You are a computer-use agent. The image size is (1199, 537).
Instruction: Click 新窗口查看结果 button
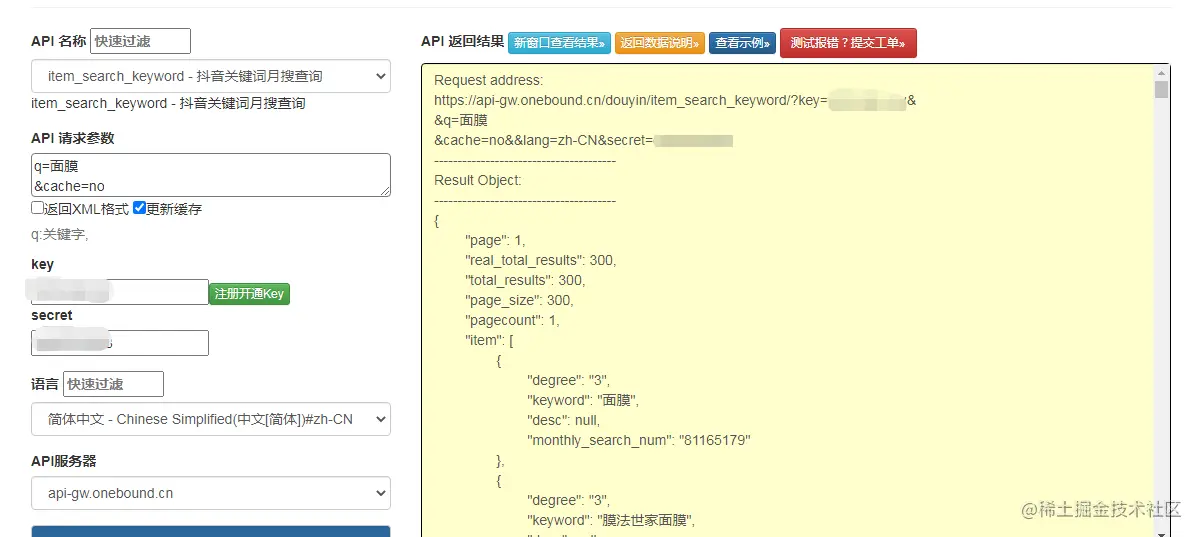coord(559,43)
